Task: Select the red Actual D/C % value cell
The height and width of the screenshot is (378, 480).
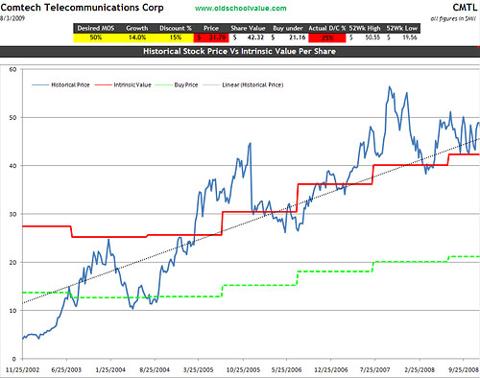Action: click(327, 38)
